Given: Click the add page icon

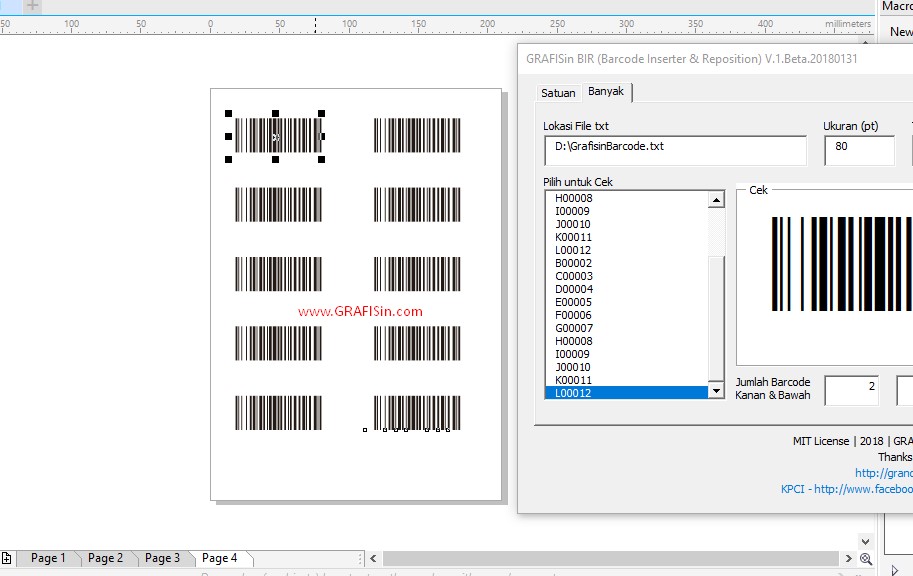Looking at the screenshot, I should tap(6, 558).
